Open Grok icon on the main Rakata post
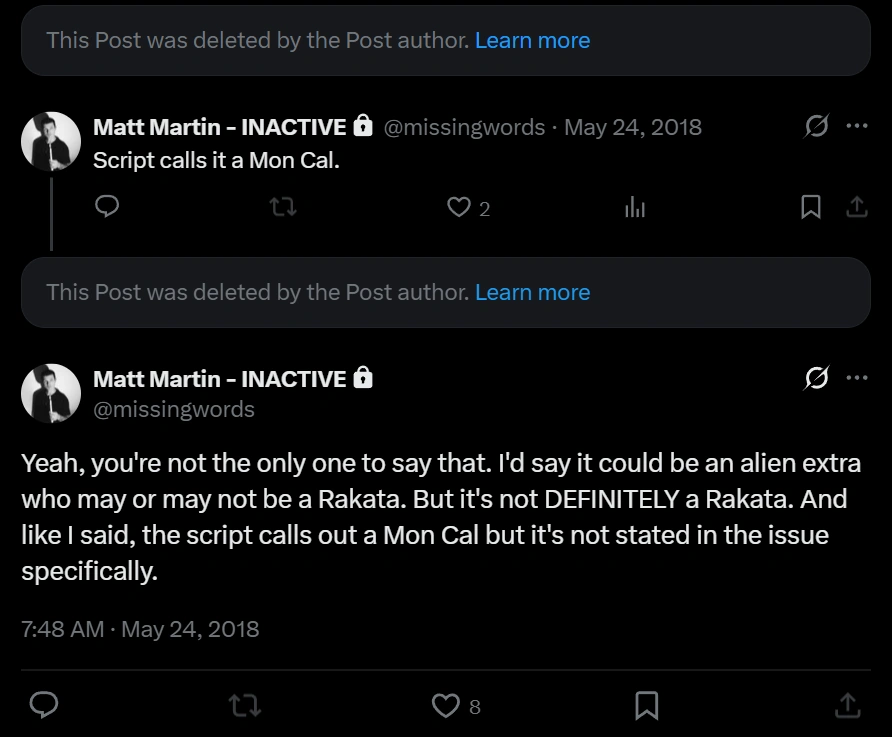Image resolution: width=892 pixels, height=737 pixels. 816,379
